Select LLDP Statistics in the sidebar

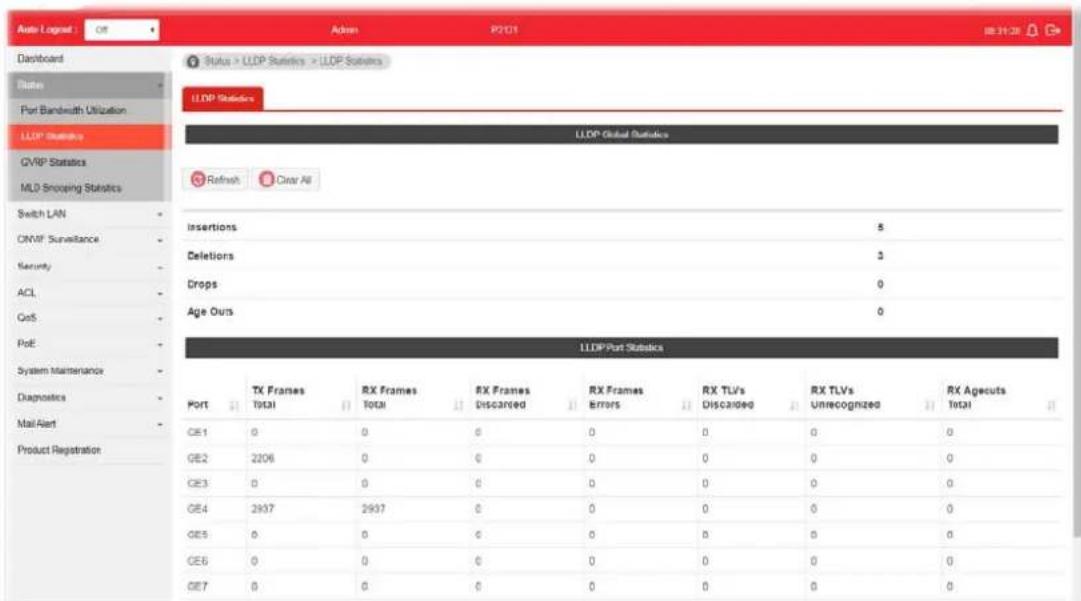[90, 136]
